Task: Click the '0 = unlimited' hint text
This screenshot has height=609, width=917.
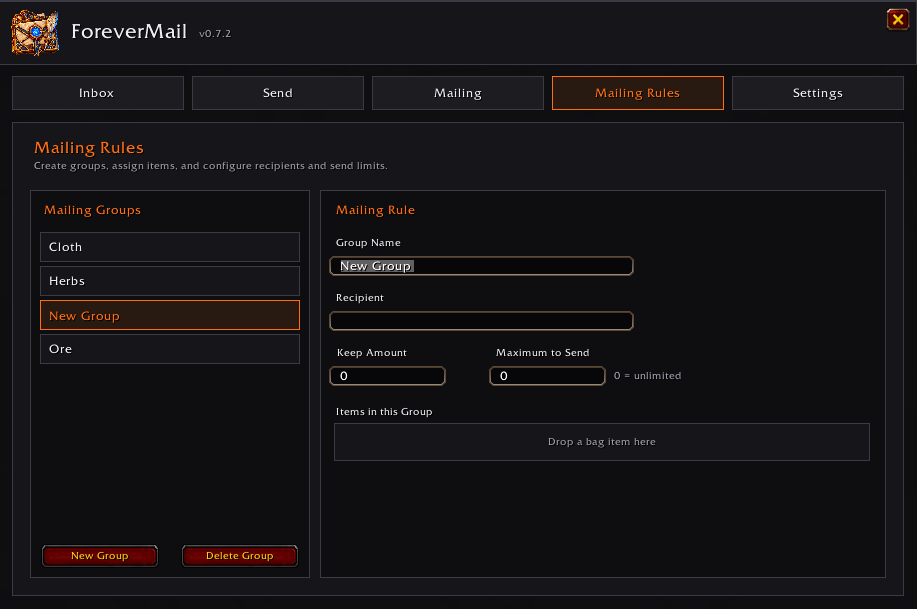Action: [647, 376]
